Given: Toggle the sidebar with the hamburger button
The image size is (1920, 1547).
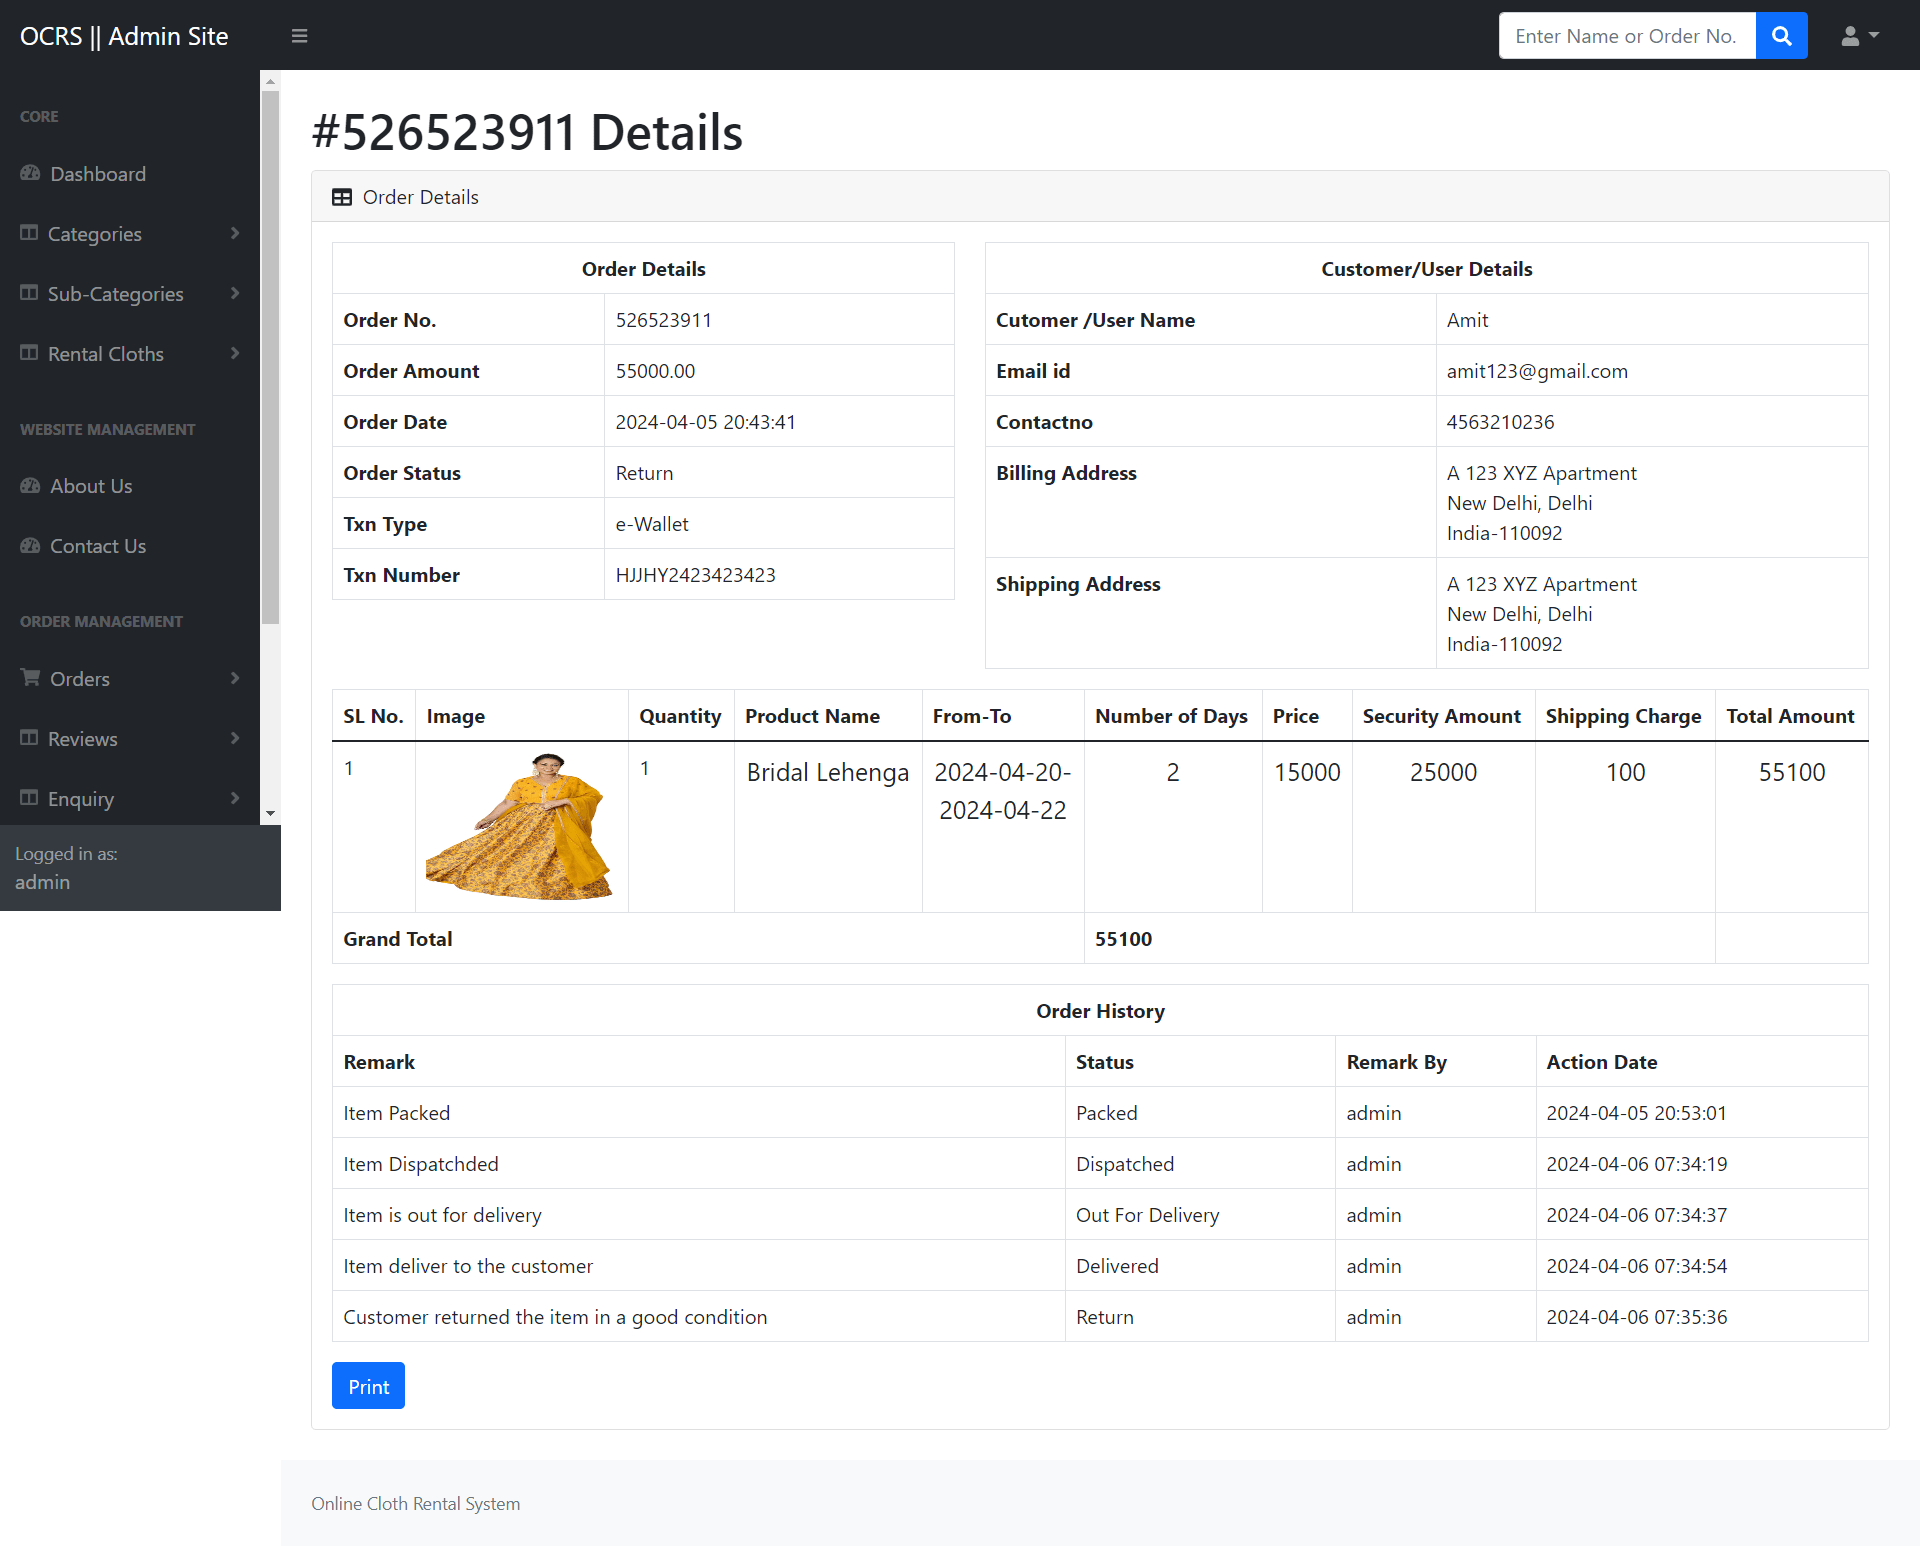Looking at the screenshot, I should tap(299, 35).
